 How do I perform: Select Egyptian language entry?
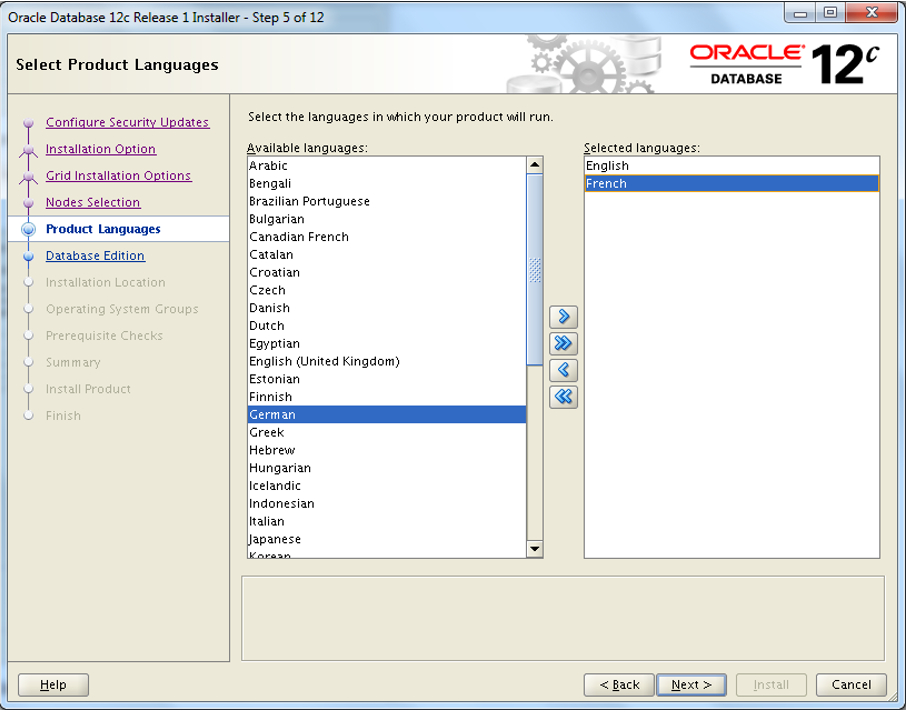click(387, 344)
